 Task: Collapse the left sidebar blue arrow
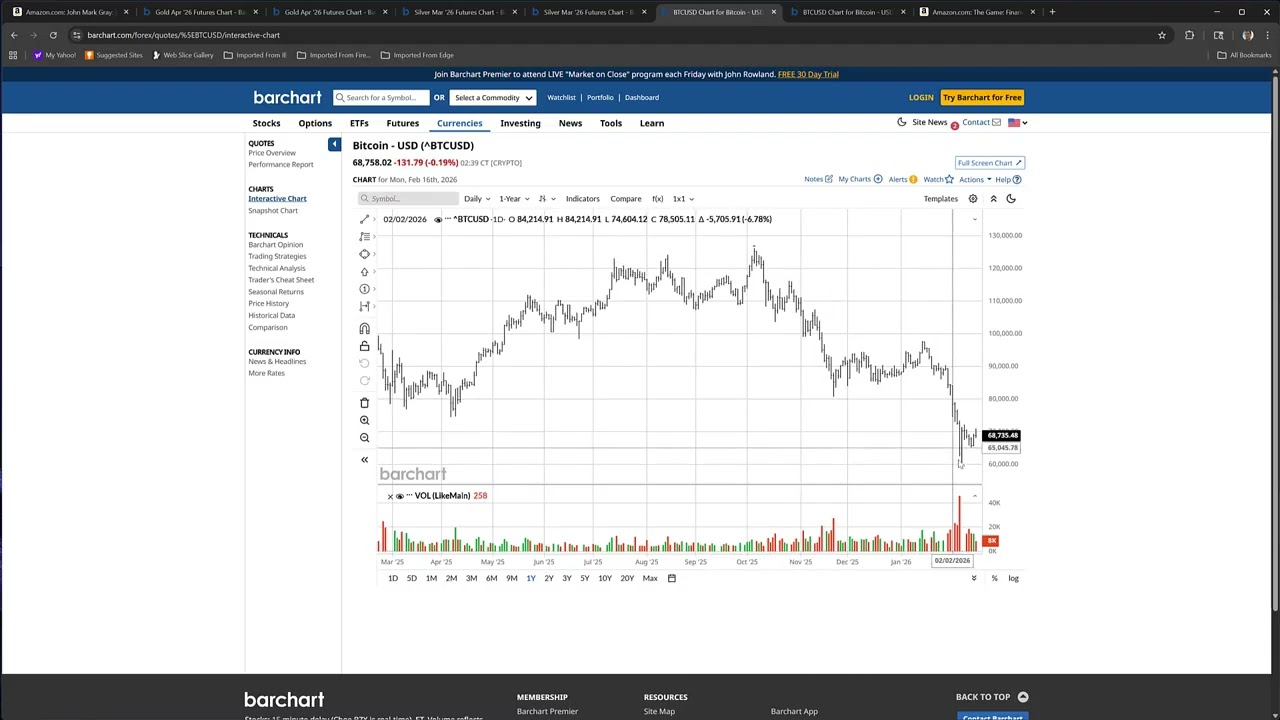pyautogui.click(x=334, y=145)
